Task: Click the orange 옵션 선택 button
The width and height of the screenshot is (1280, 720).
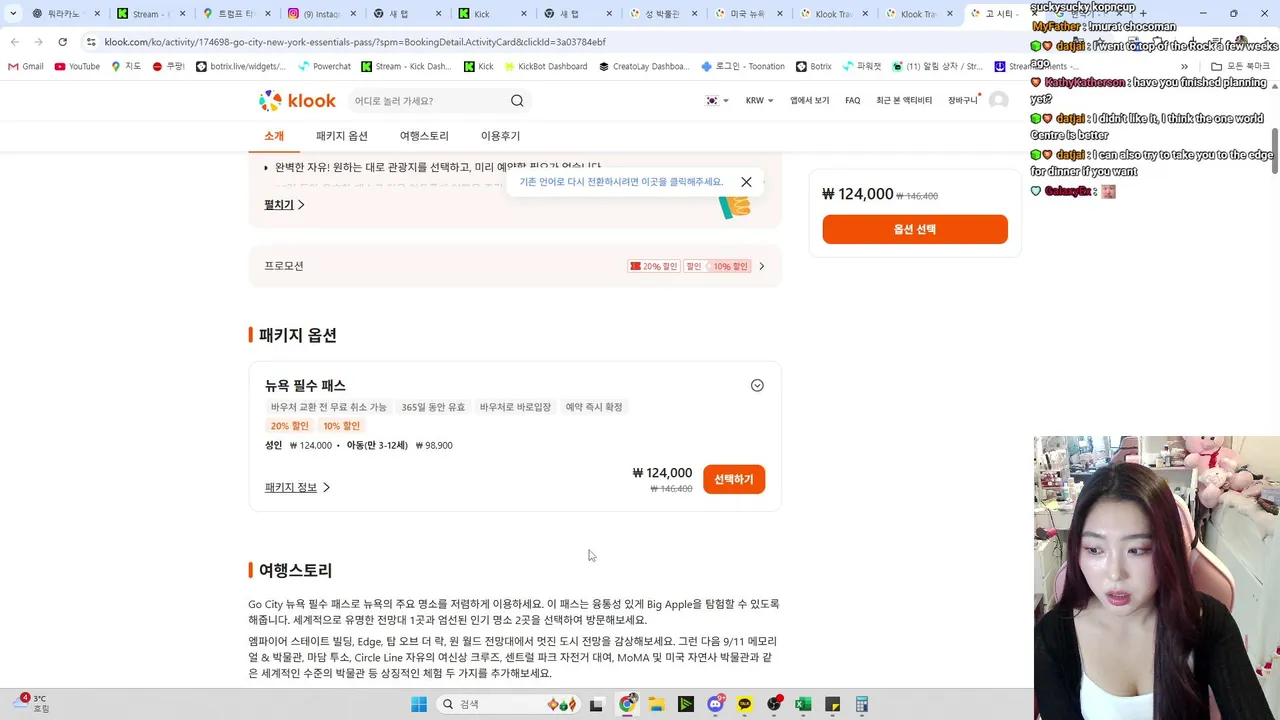Action: [915, 229]
